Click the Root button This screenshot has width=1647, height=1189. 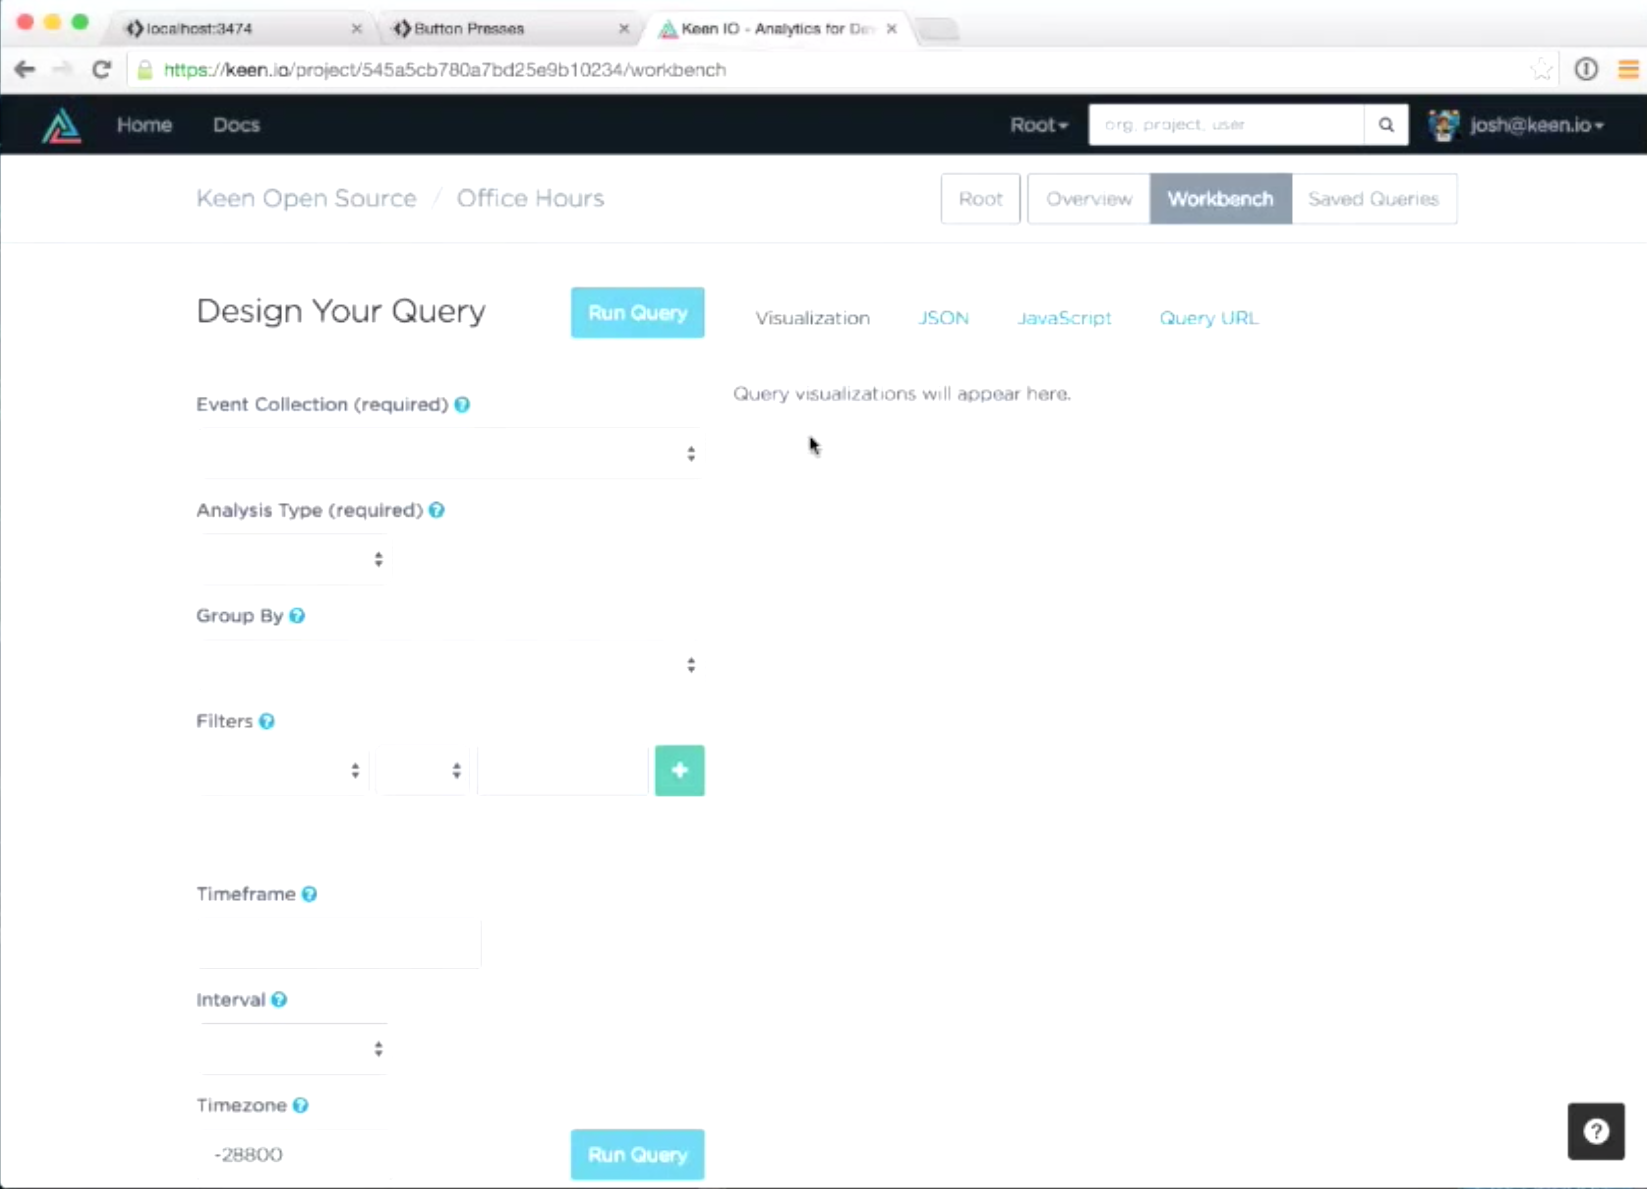980,199
